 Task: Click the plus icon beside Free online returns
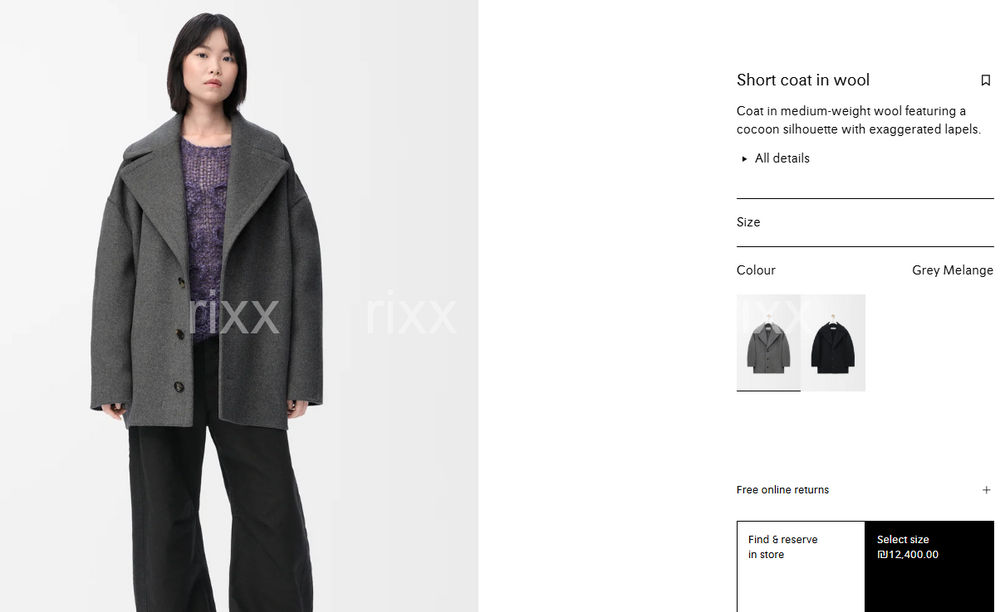(x=986, y=490)
